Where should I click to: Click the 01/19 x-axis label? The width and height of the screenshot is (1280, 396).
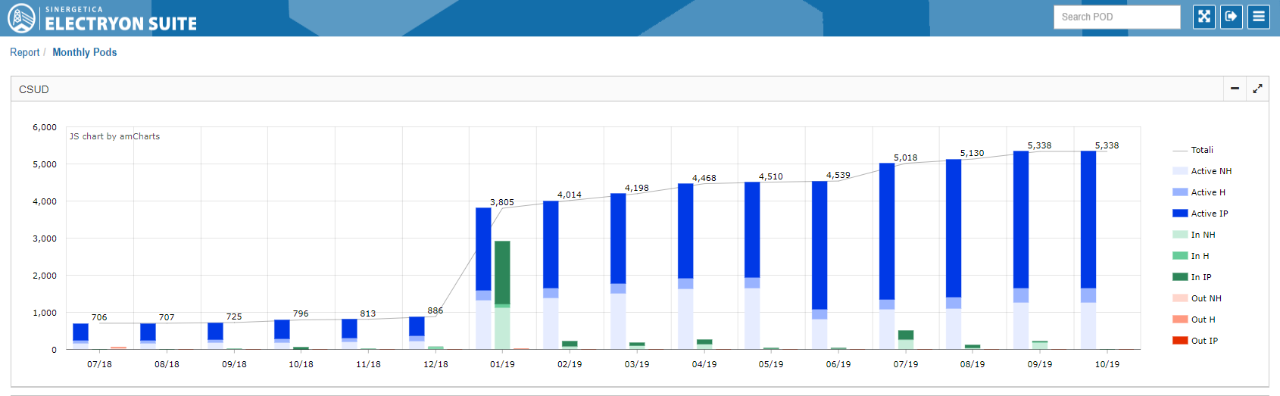pyautogui.click(x=502, y=365)
